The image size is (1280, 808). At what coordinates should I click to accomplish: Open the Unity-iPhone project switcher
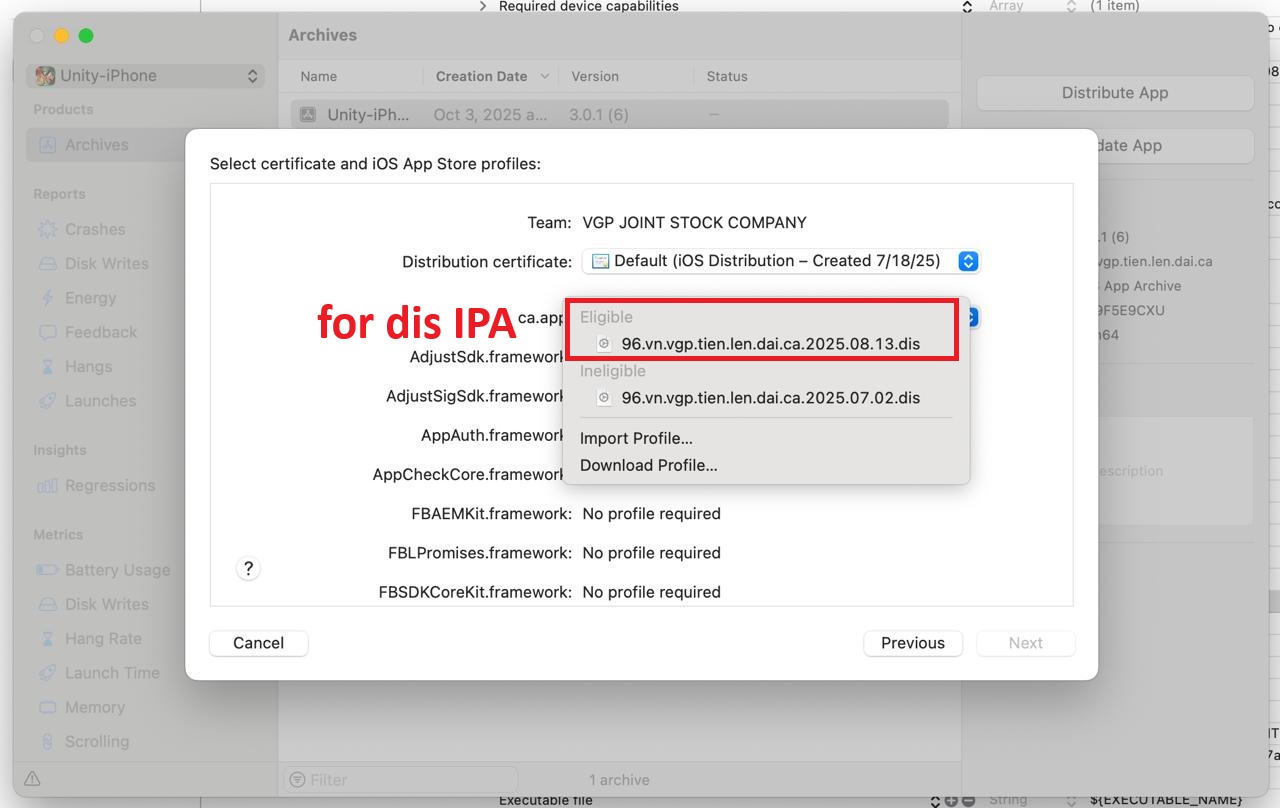point(144,75)
